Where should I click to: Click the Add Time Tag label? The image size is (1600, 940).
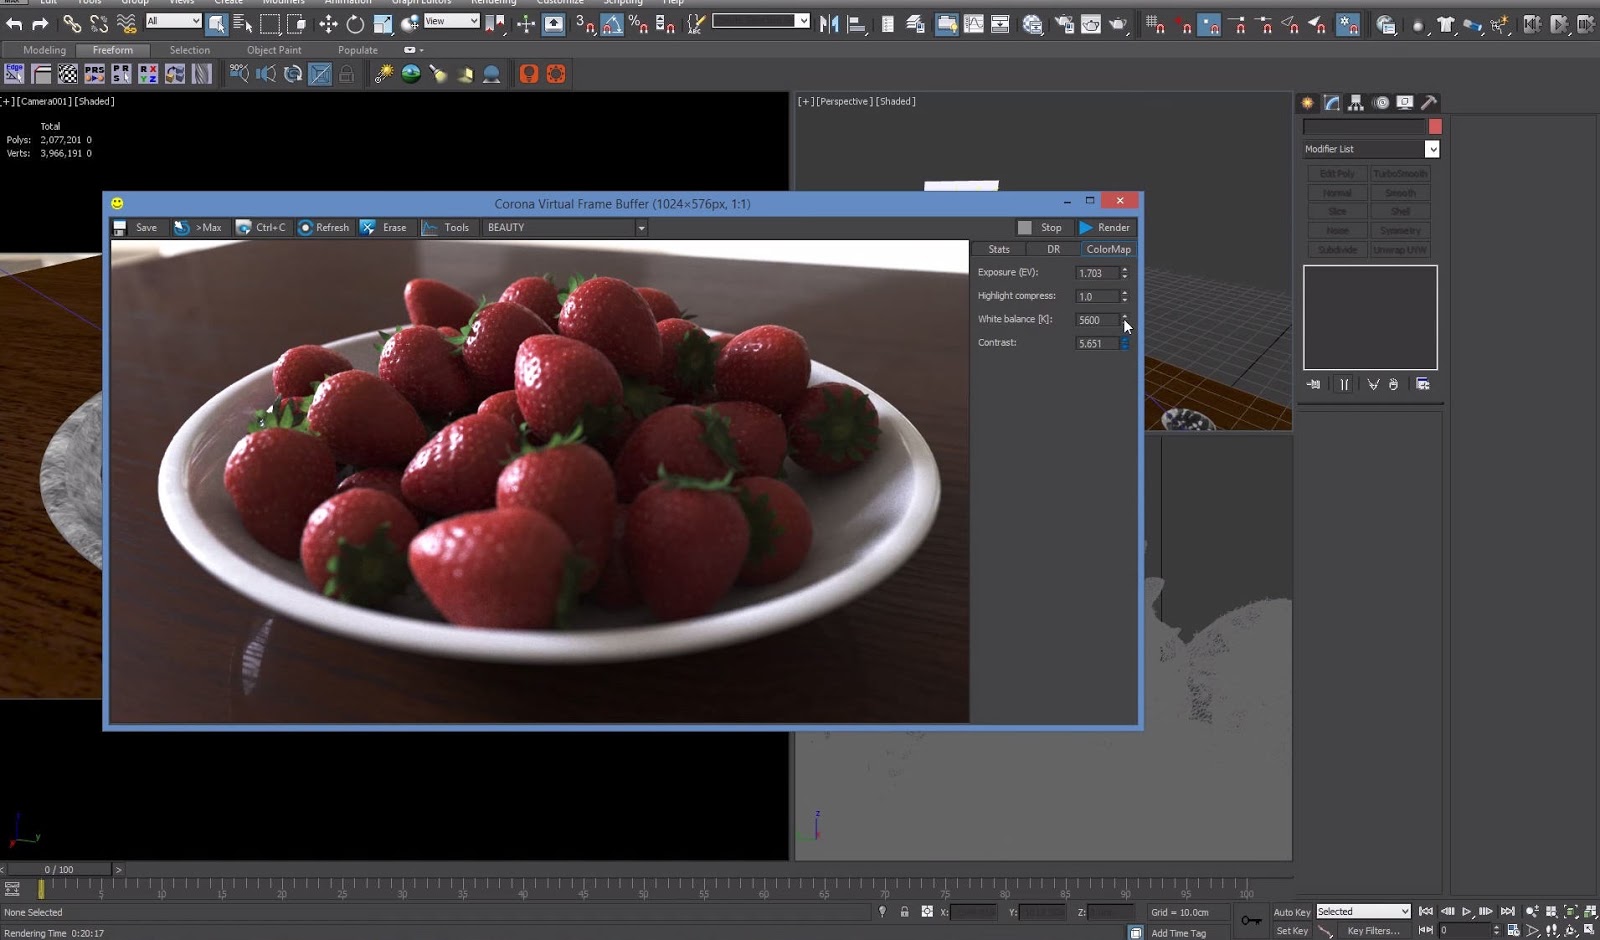click(1178, 933)
